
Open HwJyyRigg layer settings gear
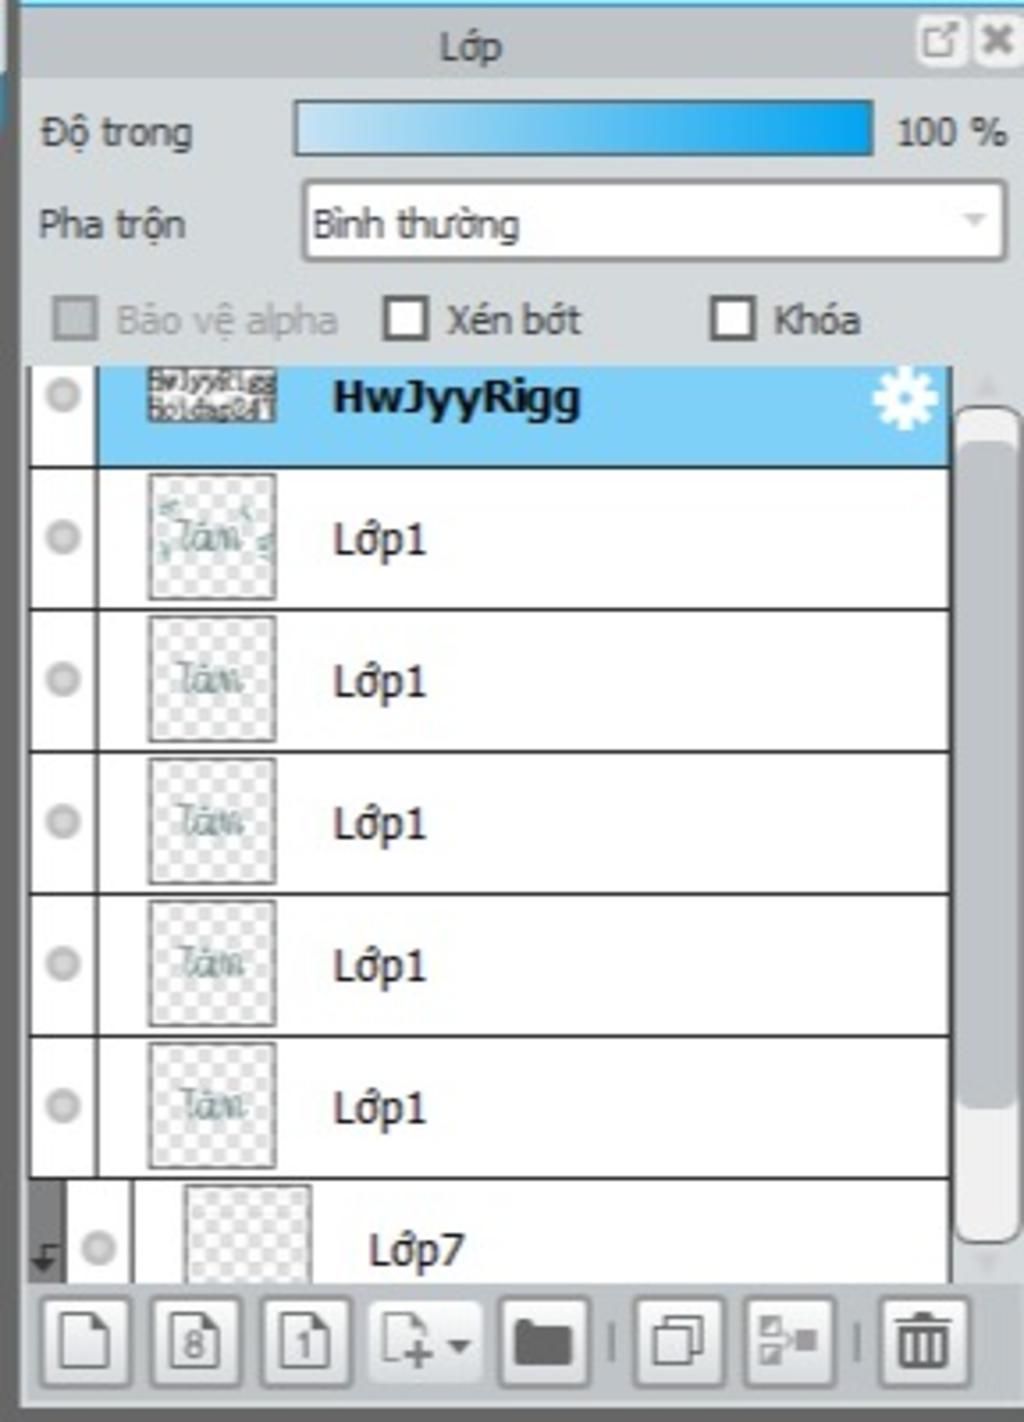(904, 398)
